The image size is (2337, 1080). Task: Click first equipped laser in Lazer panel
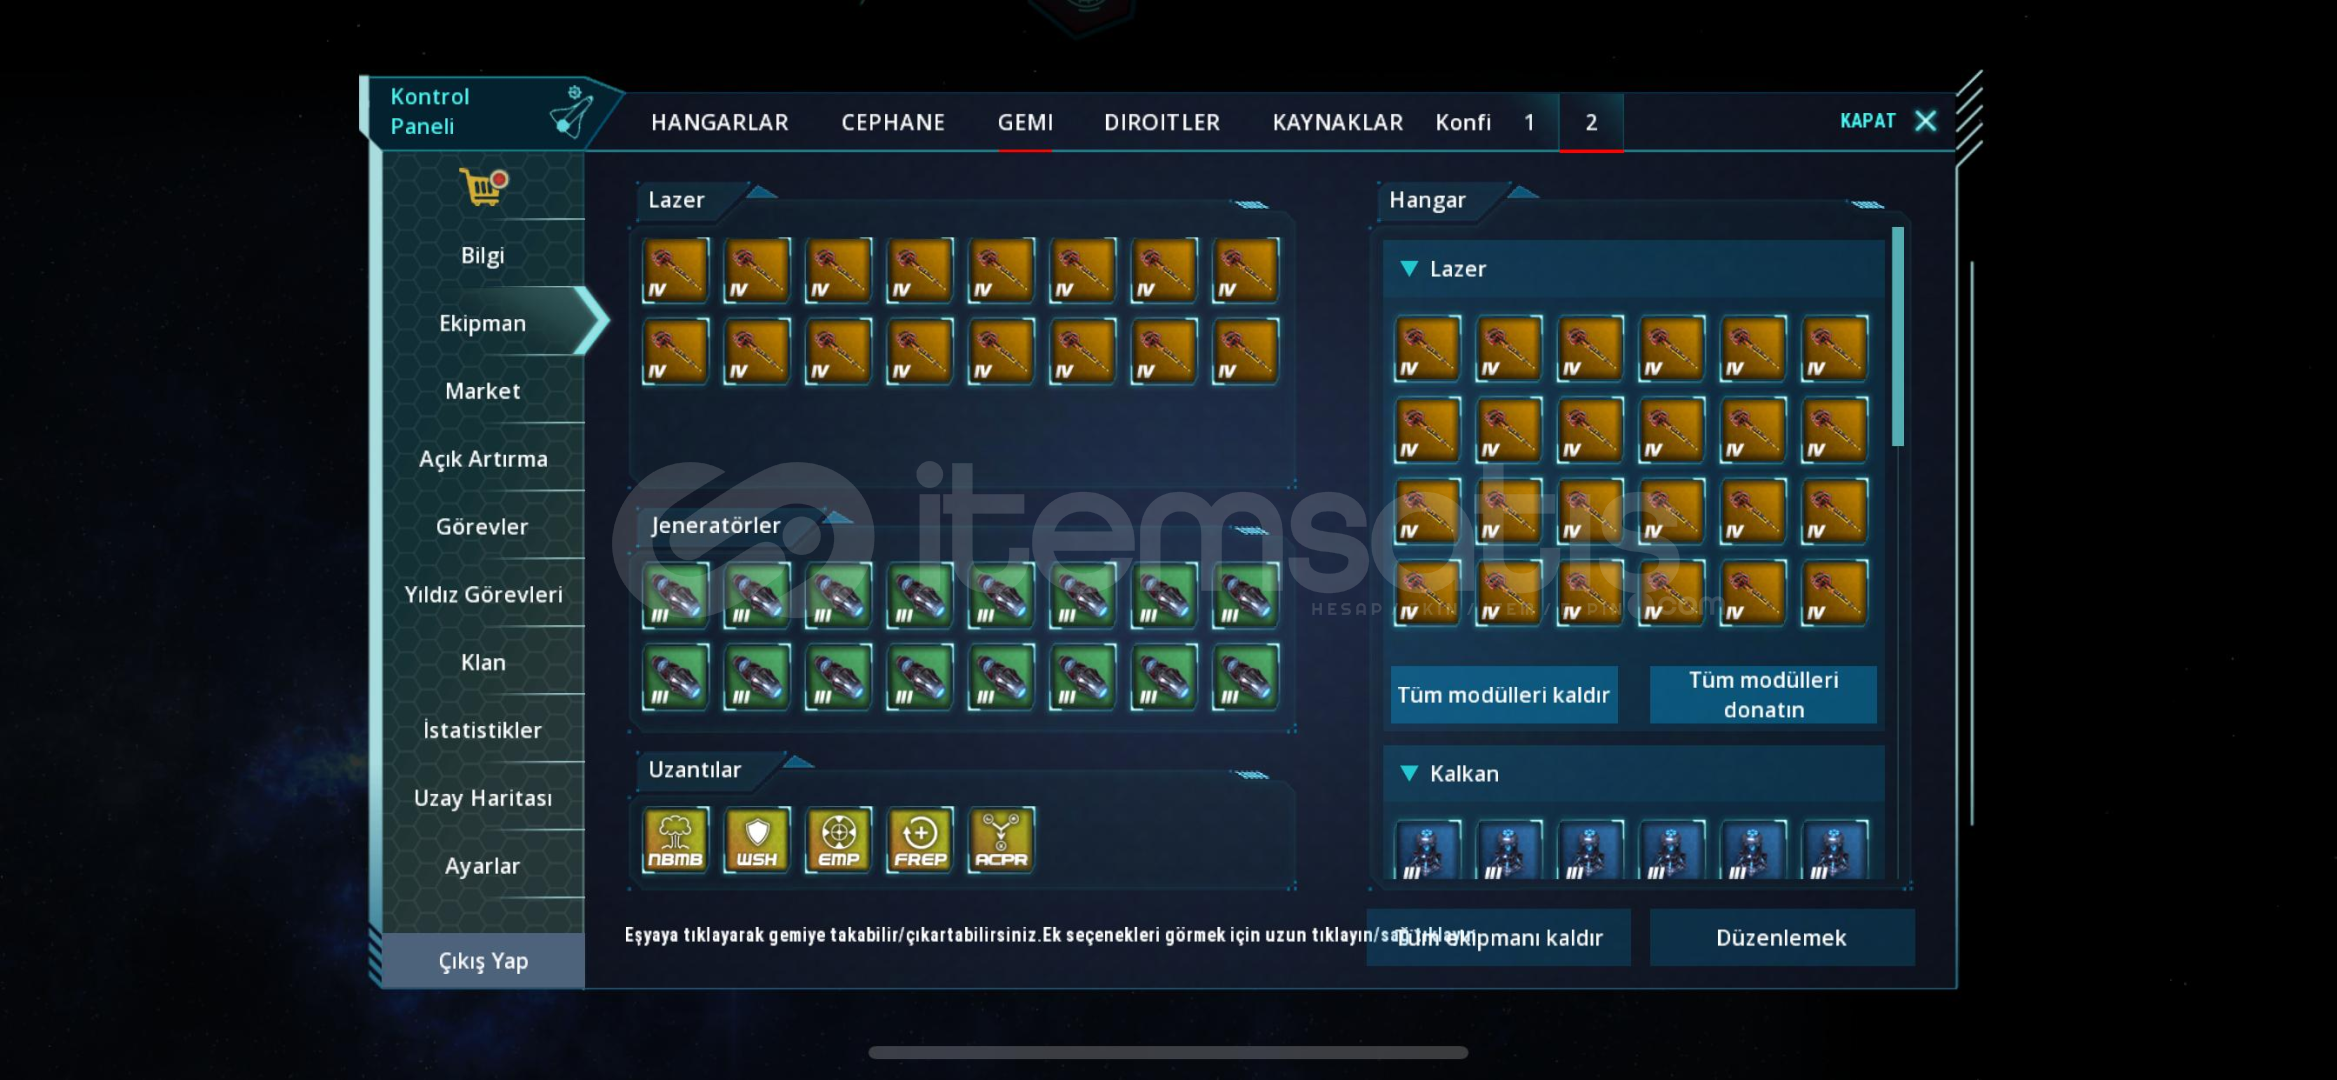pyautogui.click(x=675, y=270)
